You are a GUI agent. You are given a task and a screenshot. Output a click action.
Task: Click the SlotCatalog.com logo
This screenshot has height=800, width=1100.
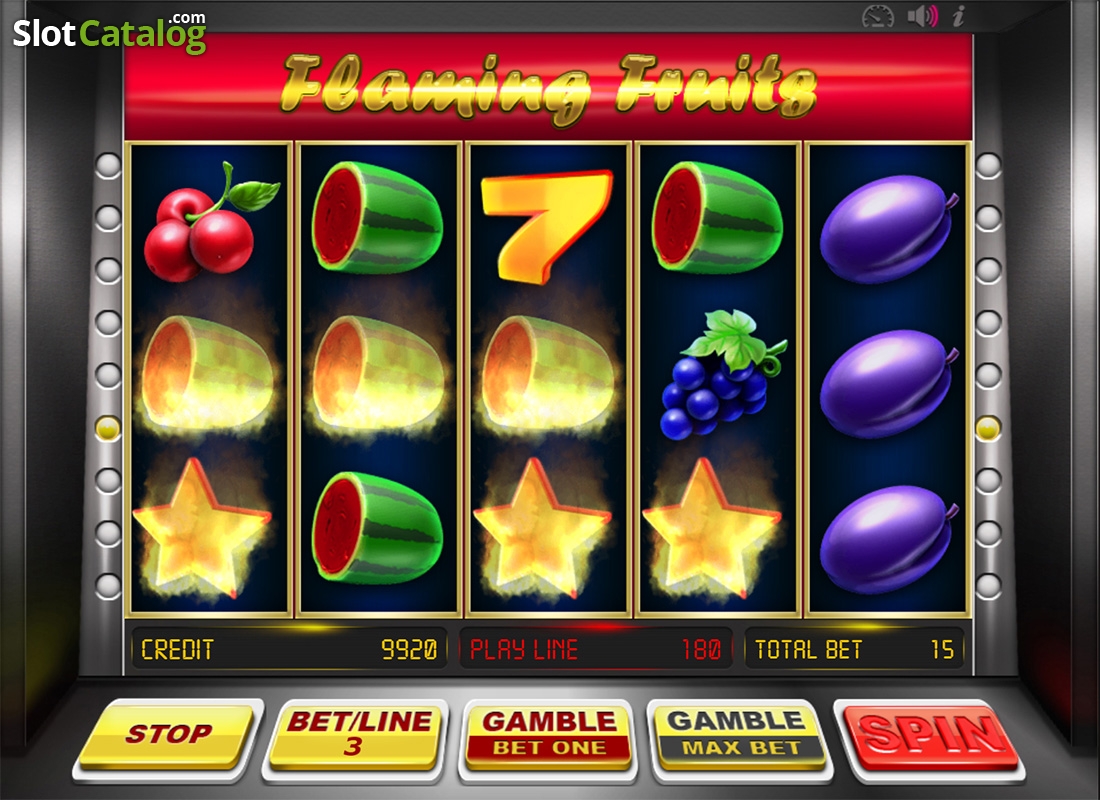coord(109,32)
